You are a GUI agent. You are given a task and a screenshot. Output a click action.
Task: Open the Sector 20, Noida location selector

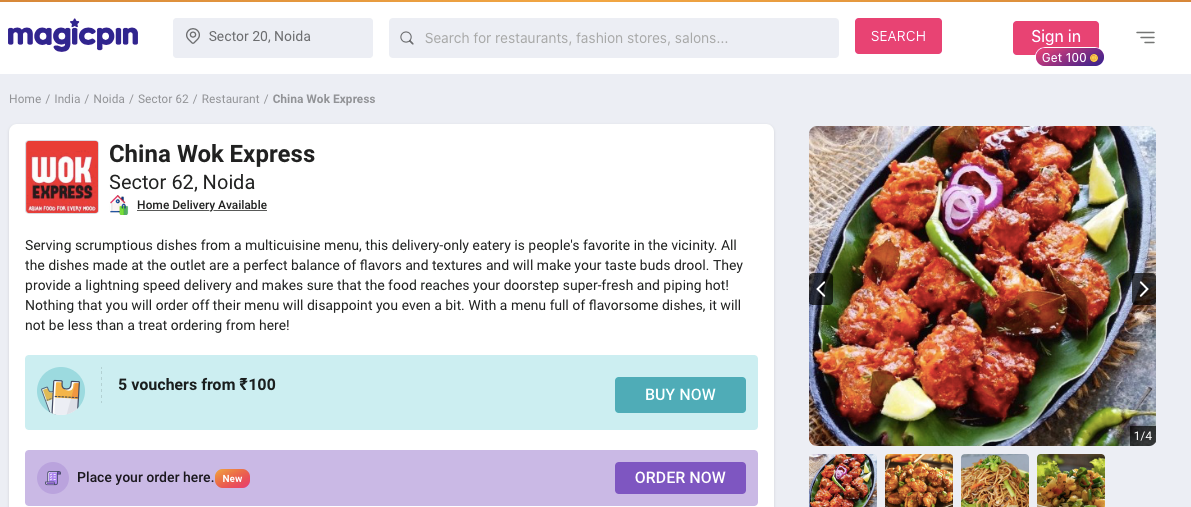click(273, 38)
